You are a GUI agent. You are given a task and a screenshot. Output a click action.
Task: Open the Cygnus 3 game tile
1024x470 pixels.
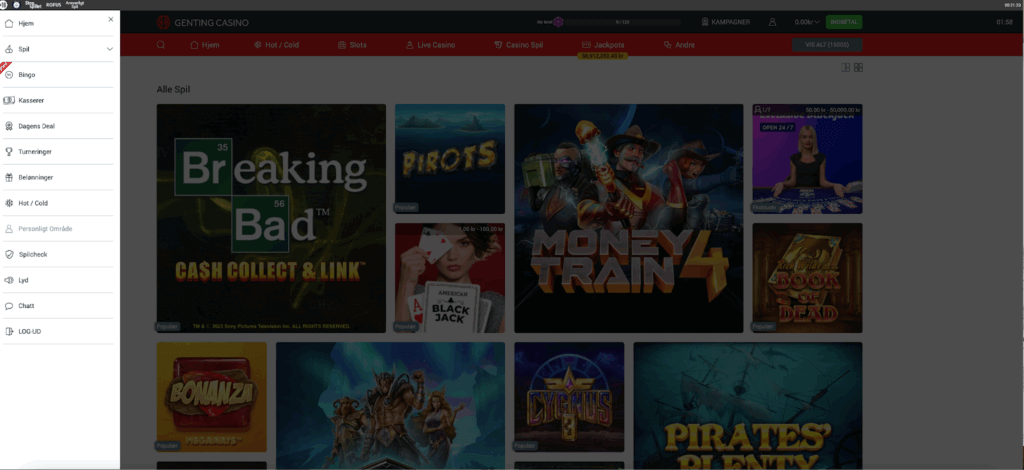(569, 397)
